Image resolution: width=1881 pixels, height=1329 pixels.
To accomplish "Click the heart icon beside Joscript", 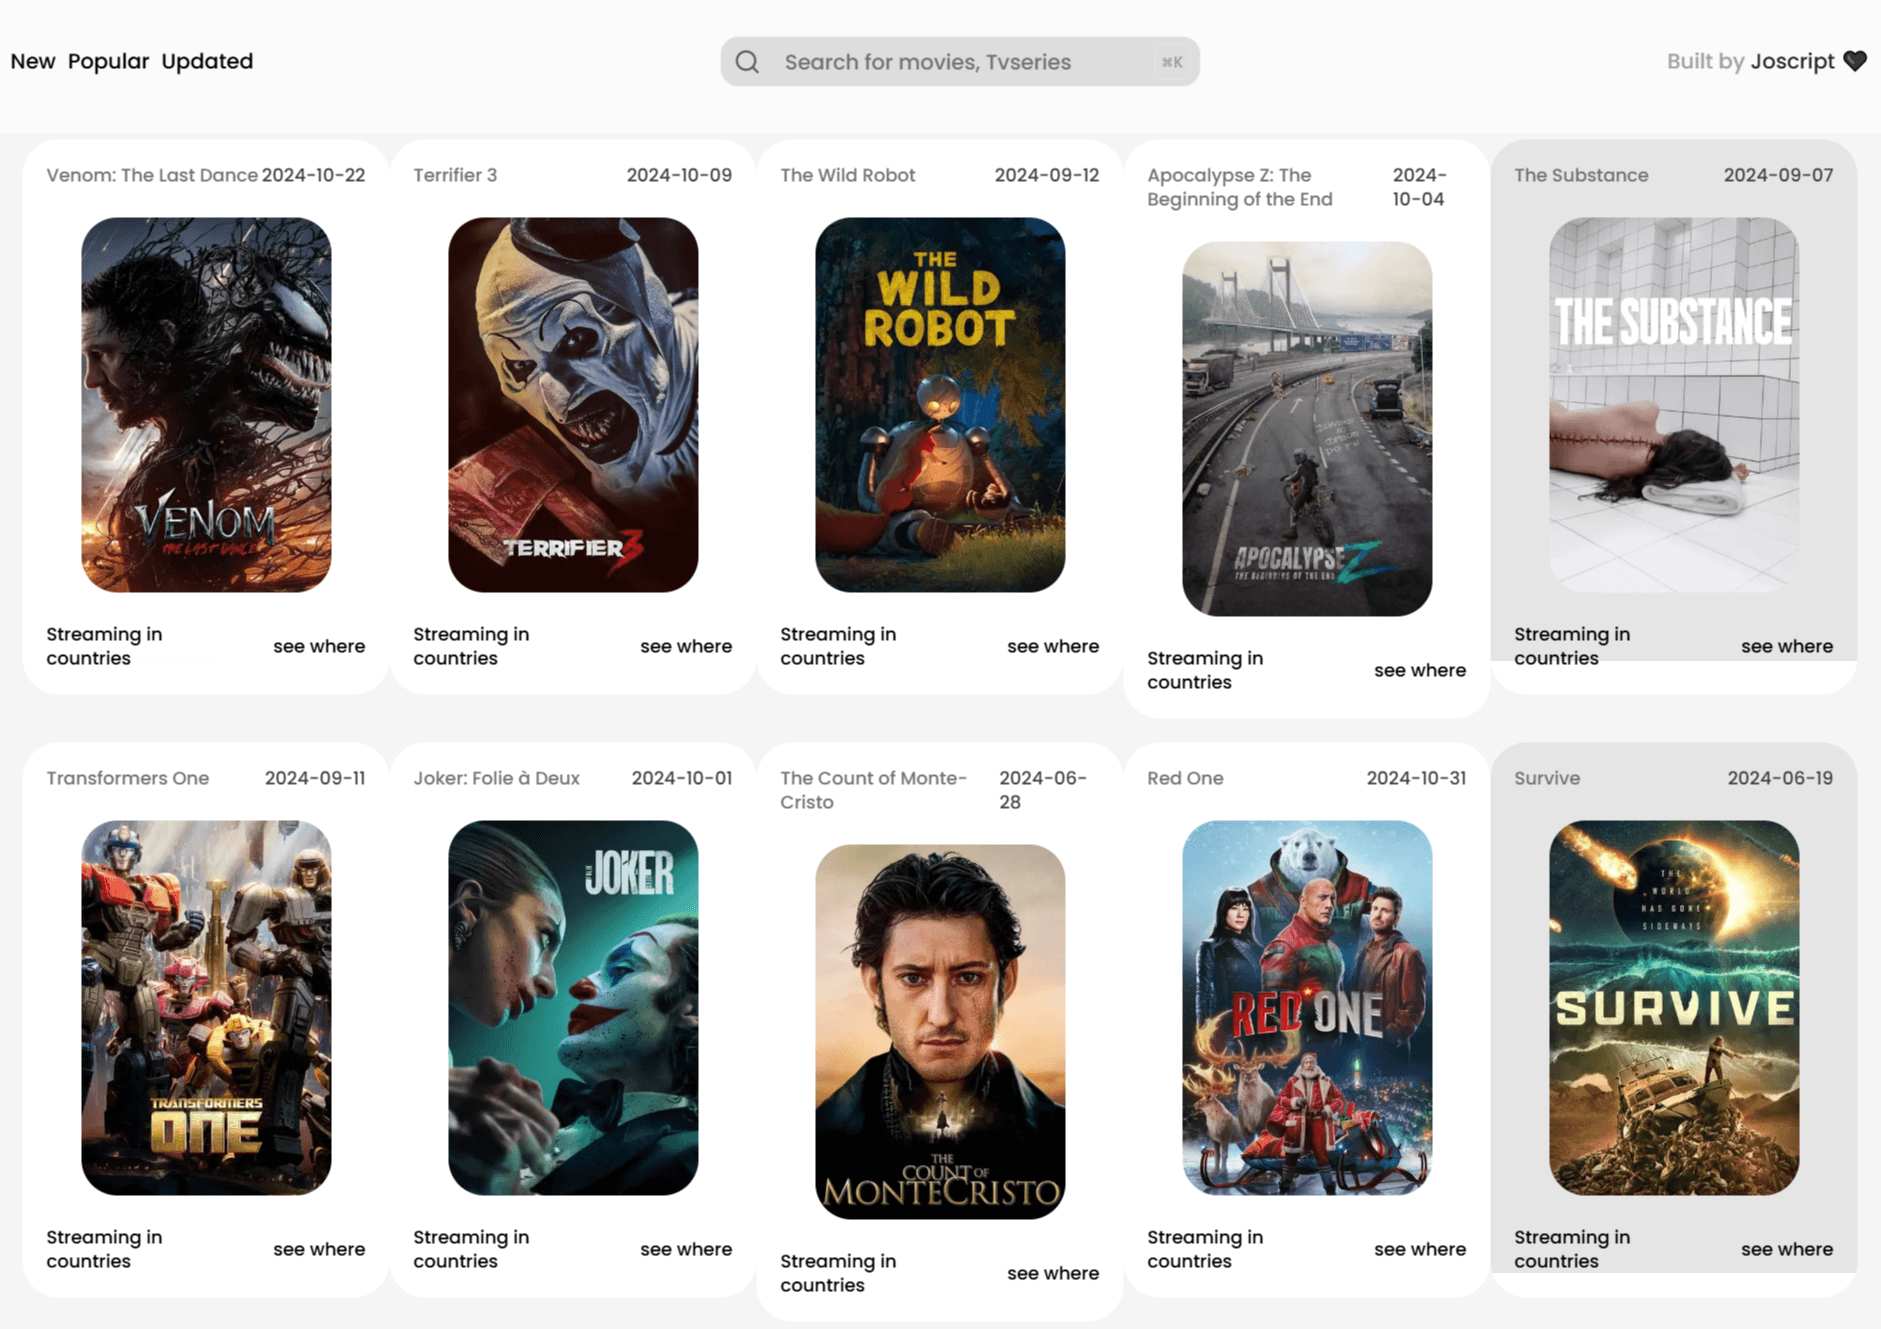I will (1855, 61).
